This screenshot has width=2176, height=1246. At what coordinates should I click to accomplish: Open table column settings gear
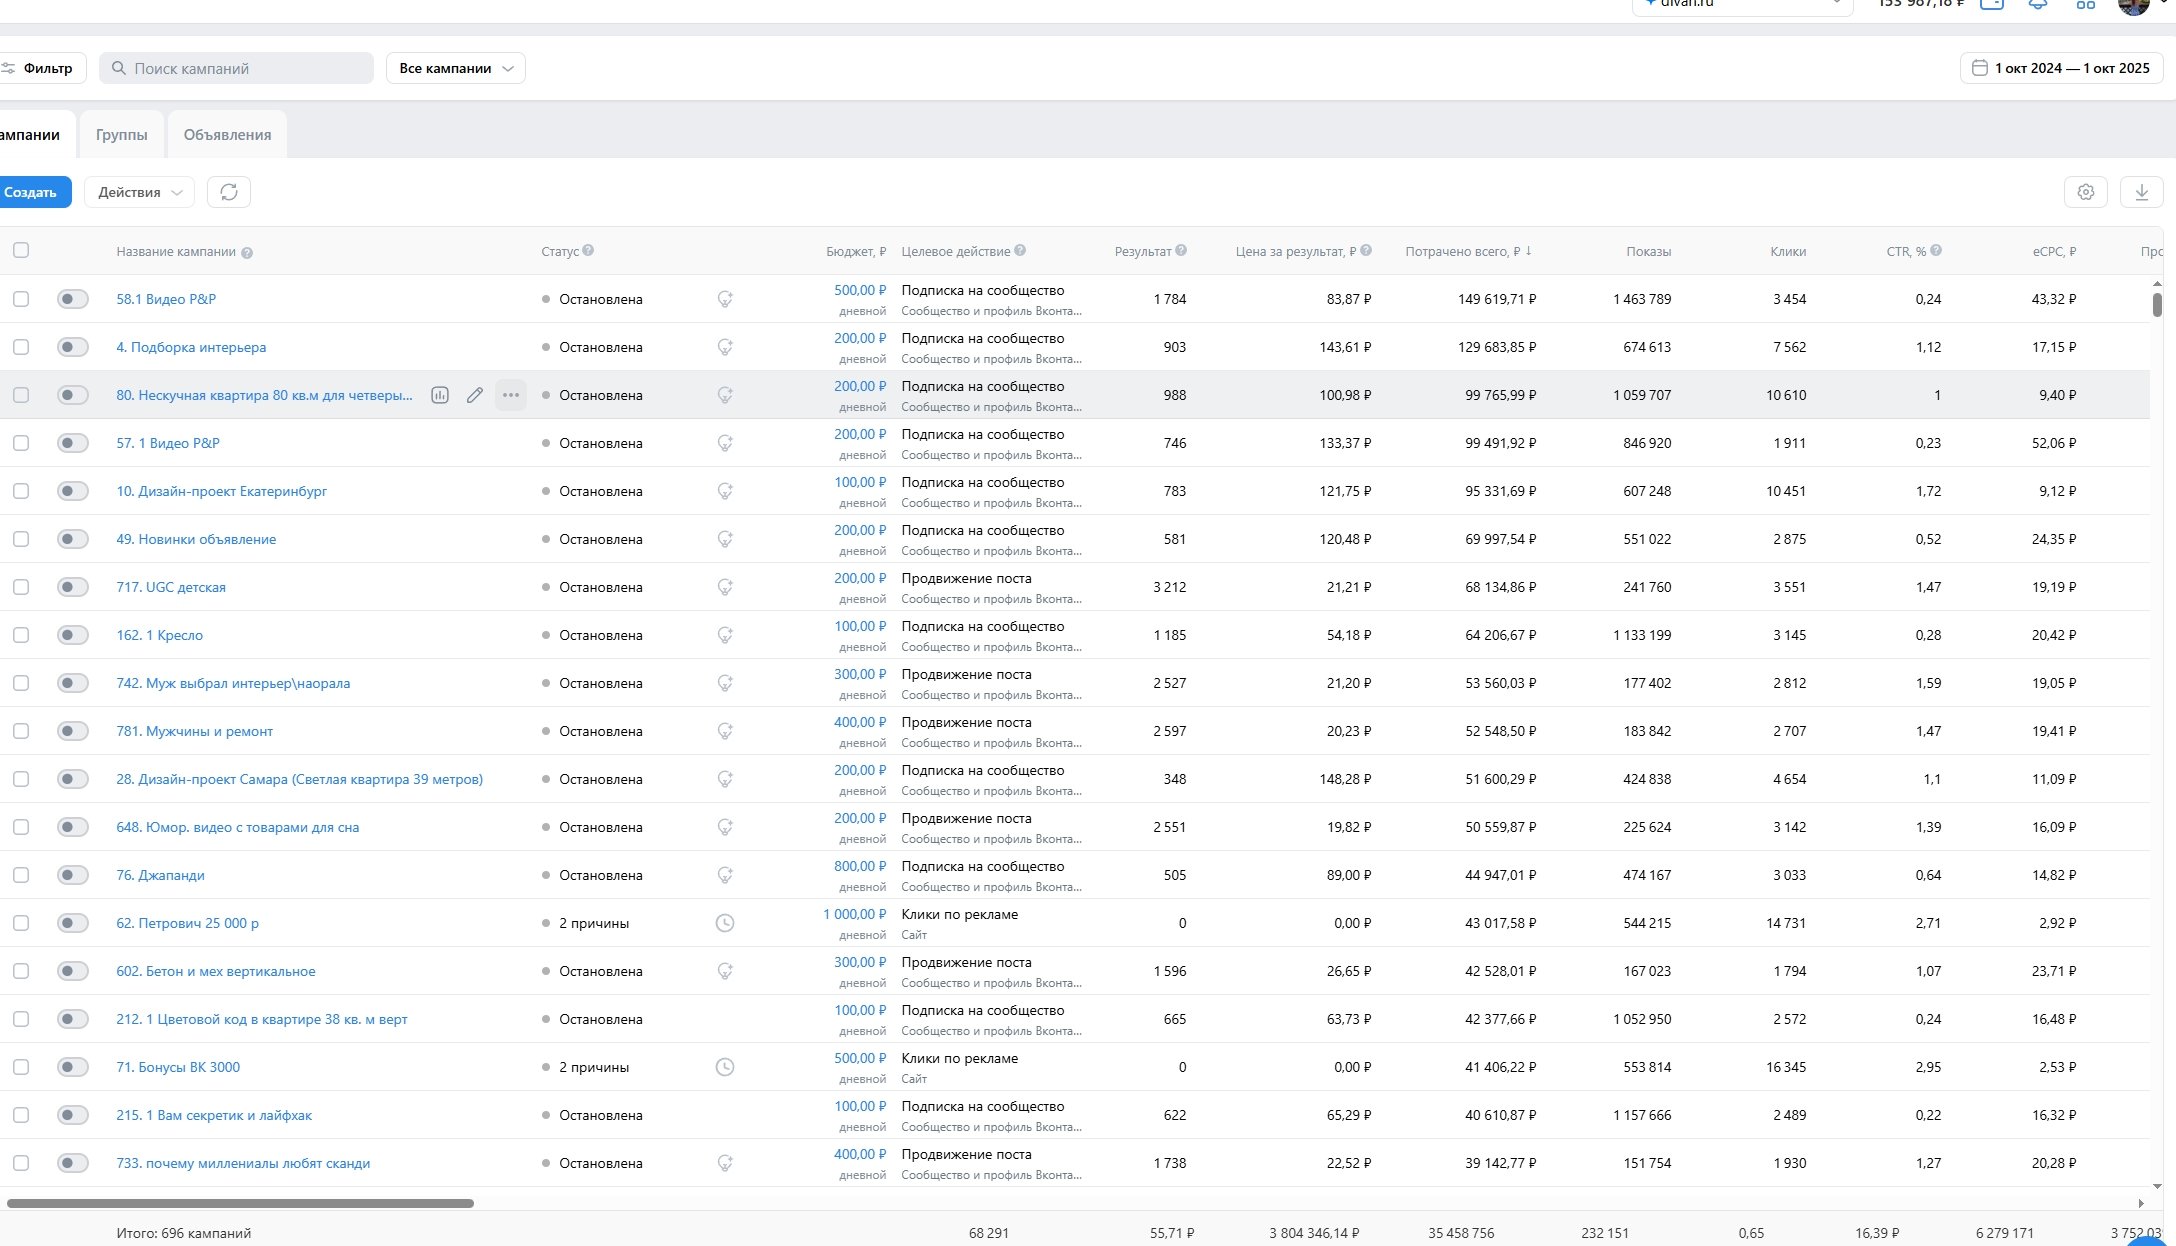click(2085, 192)
